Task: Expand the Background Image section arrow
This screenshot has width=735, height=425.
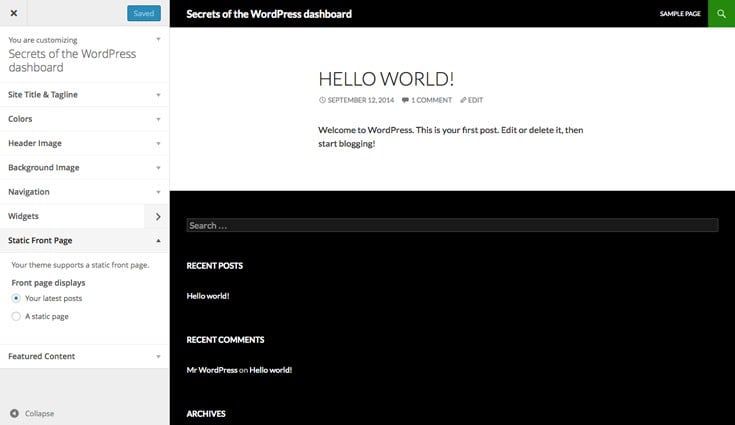Action: pyautogui.click(x=158, y=168)
